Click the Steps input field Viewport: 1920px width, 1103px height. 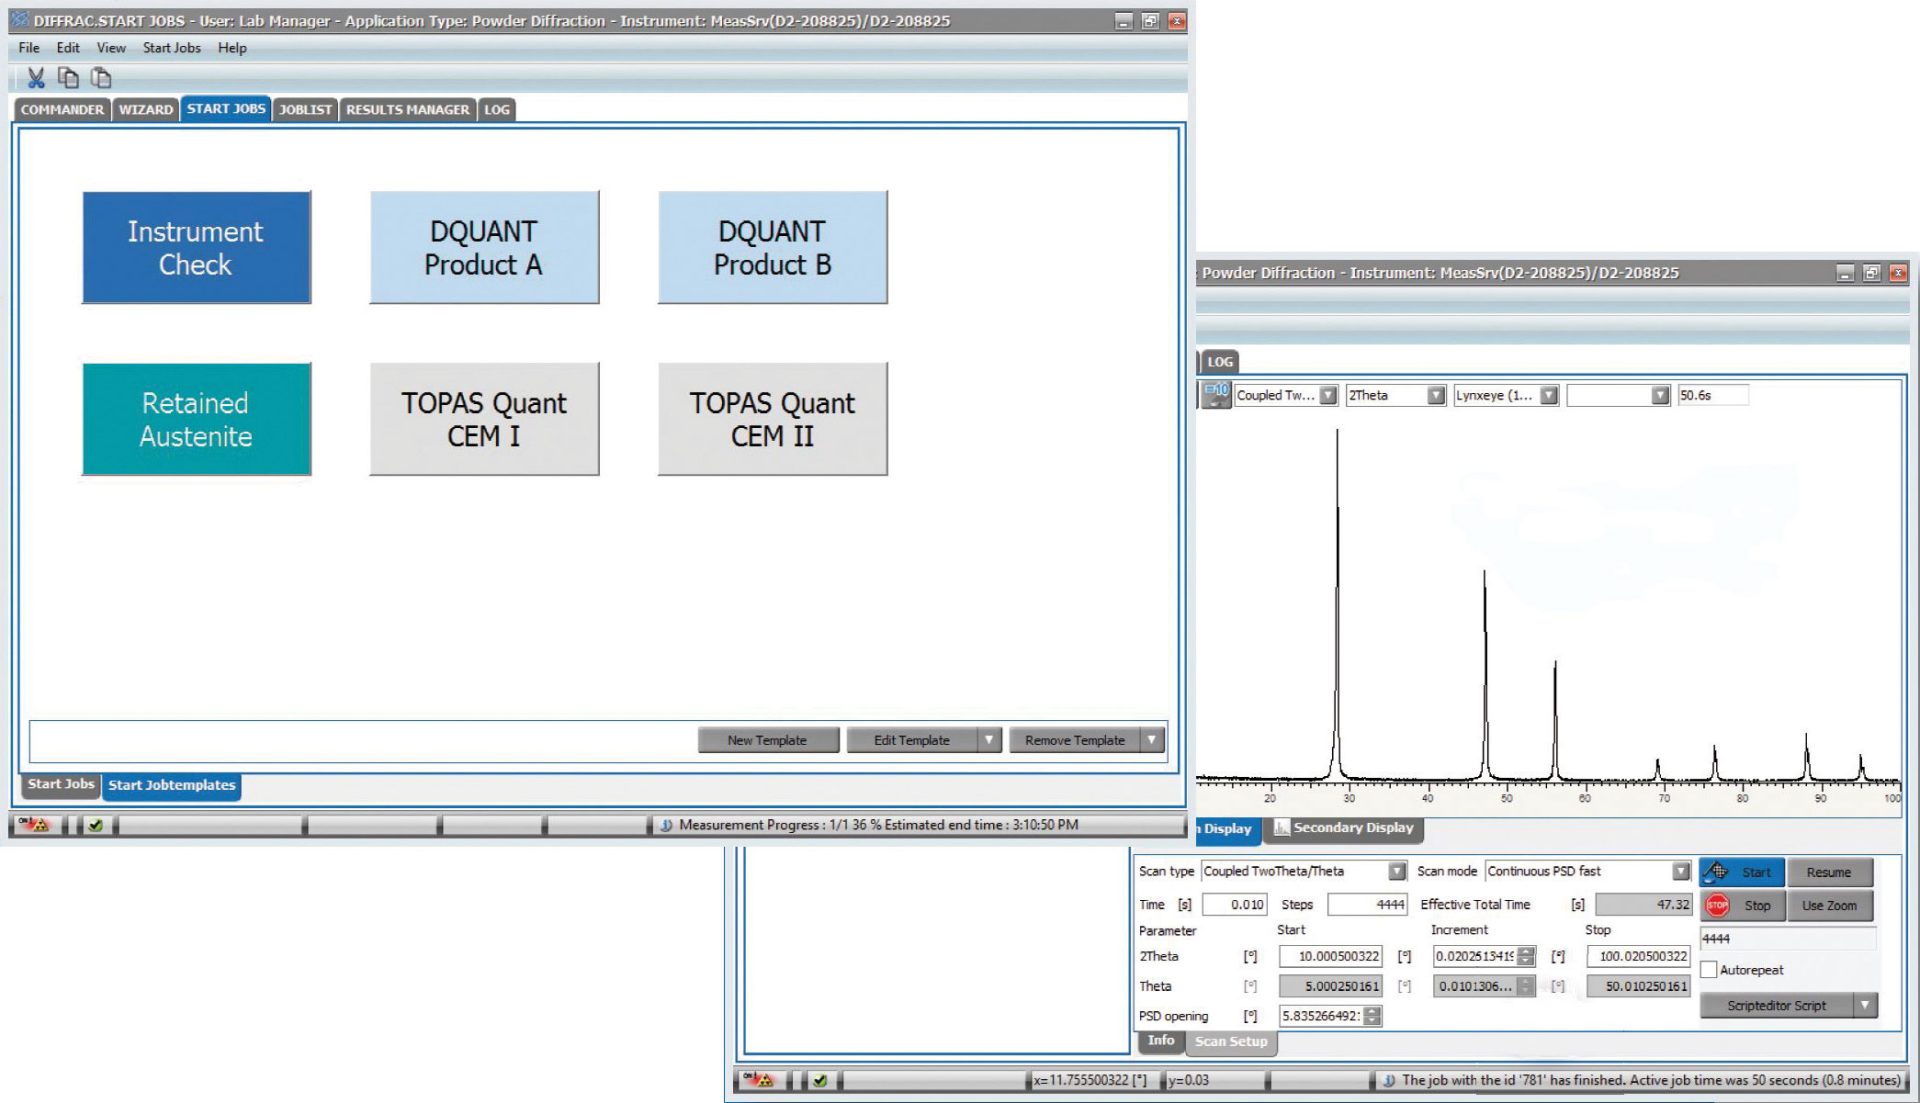tap(1366, 904)
